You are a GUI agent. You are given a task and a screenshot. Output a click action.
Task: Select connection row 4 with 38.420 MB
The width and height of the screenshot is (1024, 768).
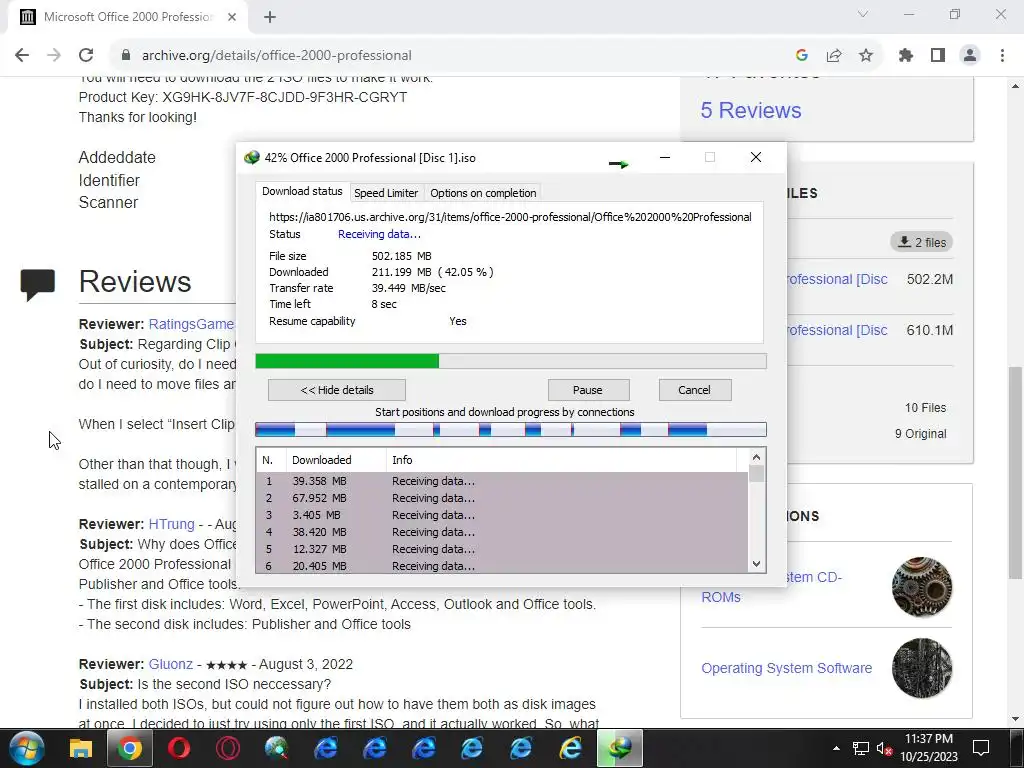502,532
